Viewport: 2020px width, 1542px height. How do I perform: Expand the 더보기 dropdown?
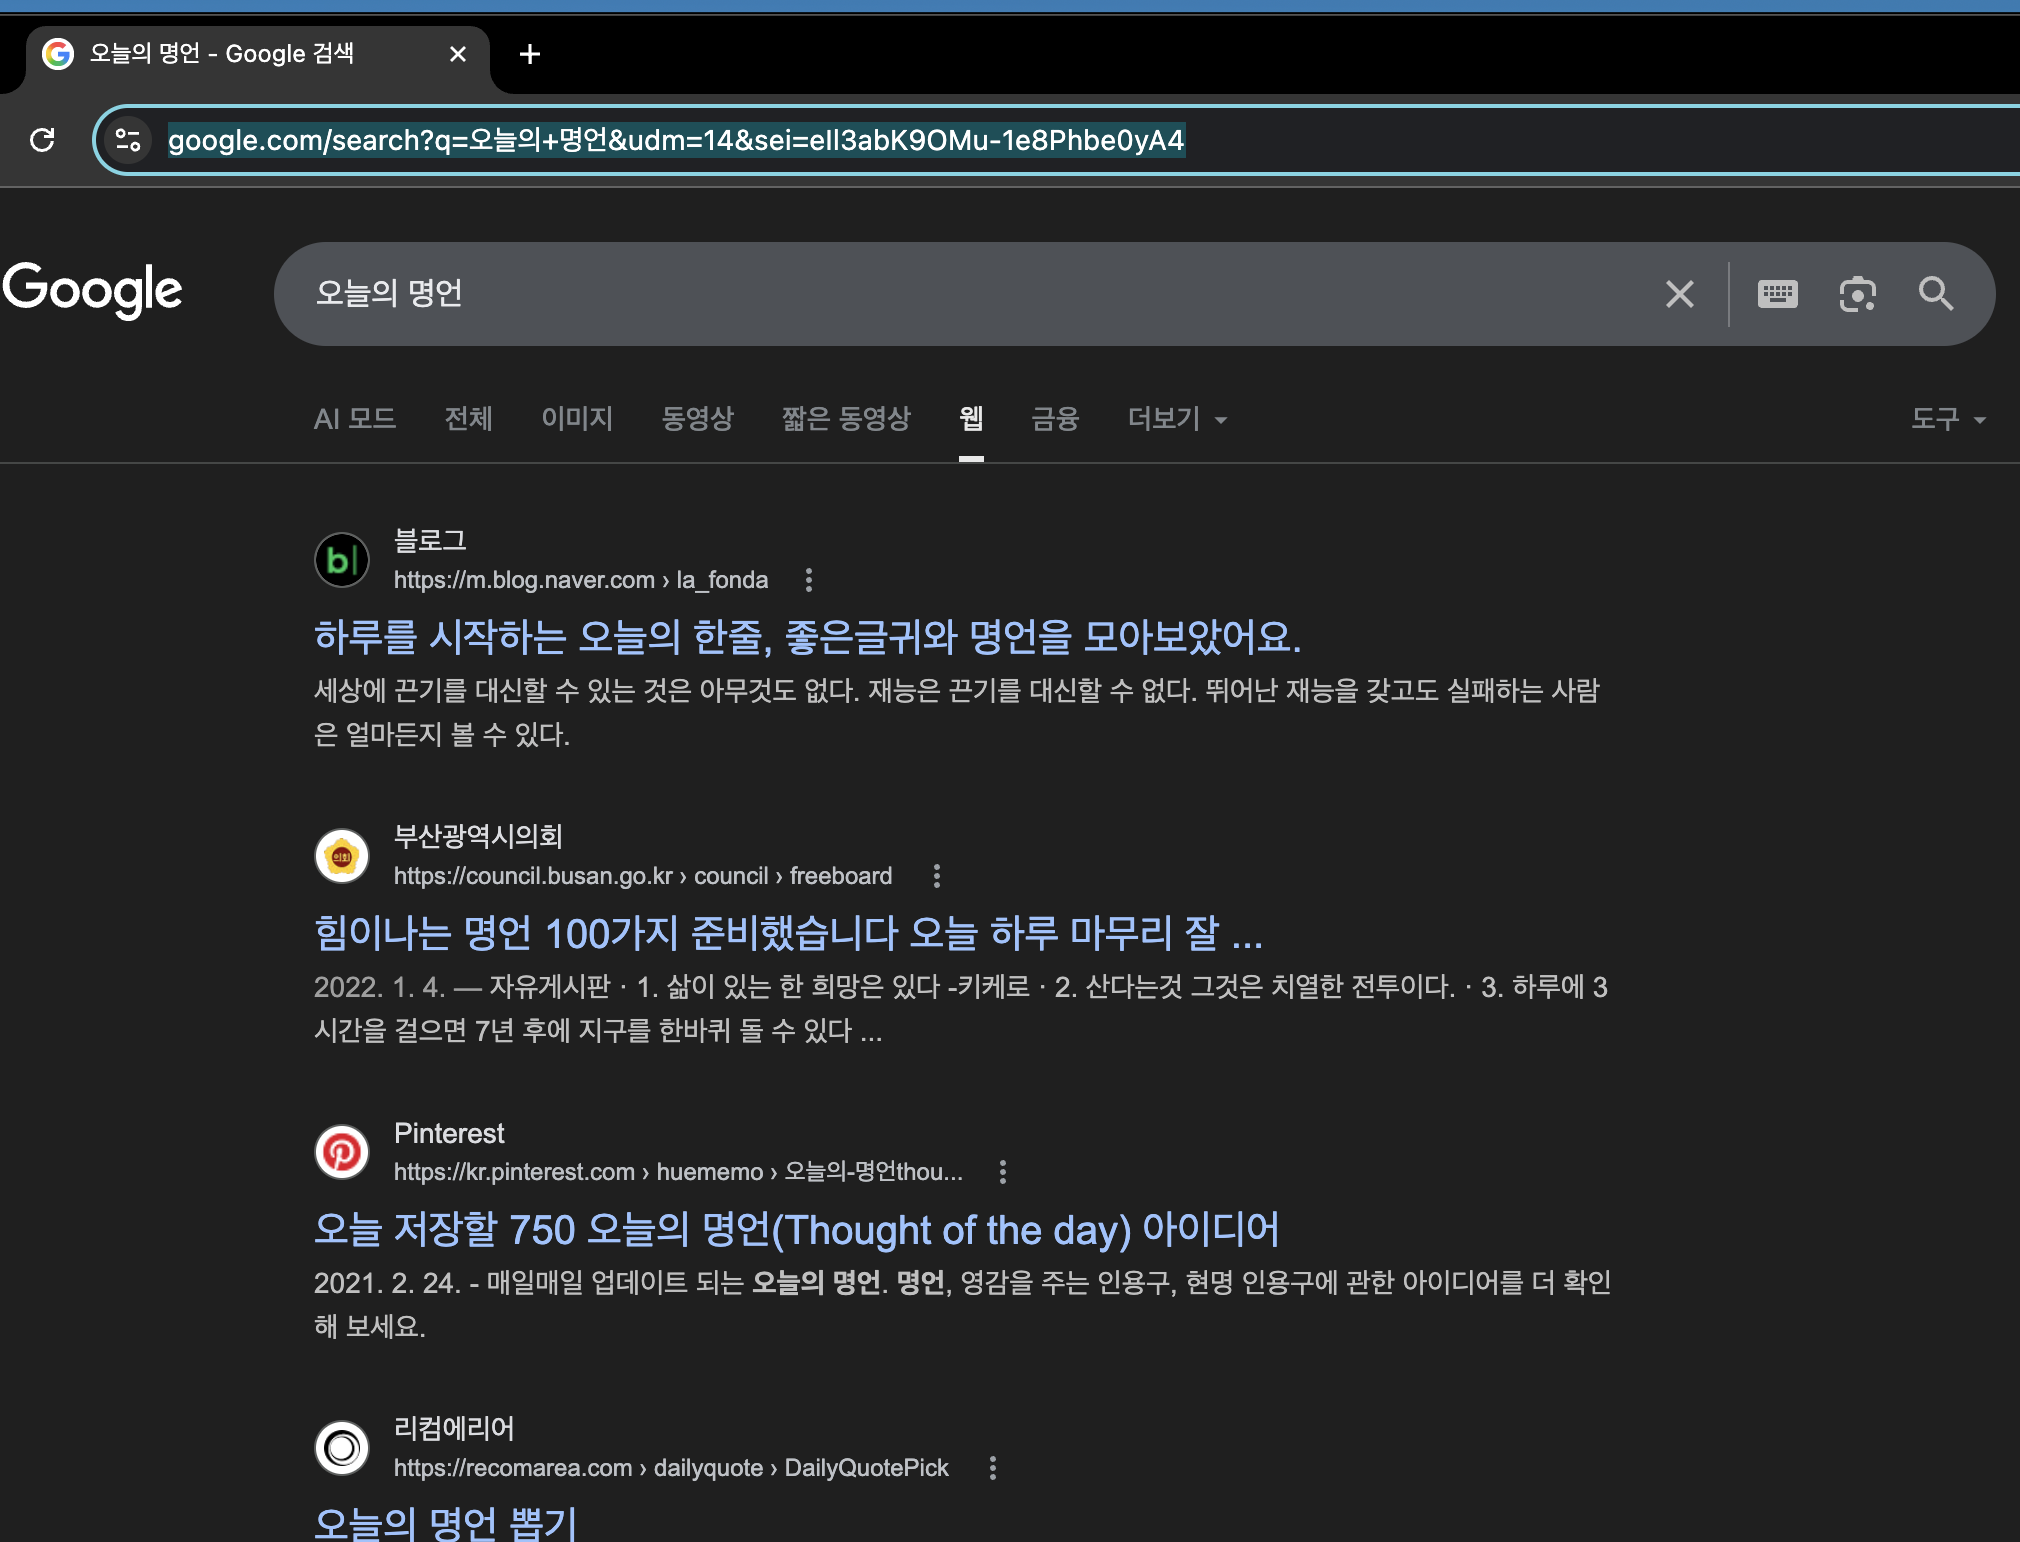pyautogui.click(x=1176, y=419)
